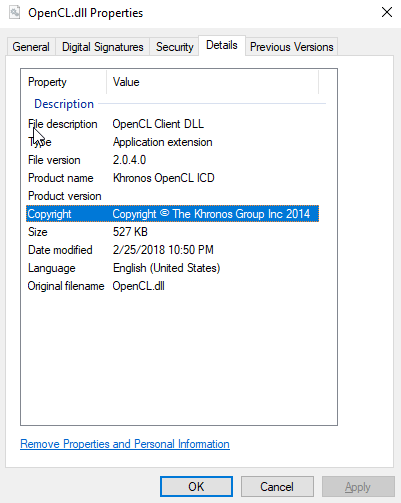Click the Property column header

(x=47, y=82)
